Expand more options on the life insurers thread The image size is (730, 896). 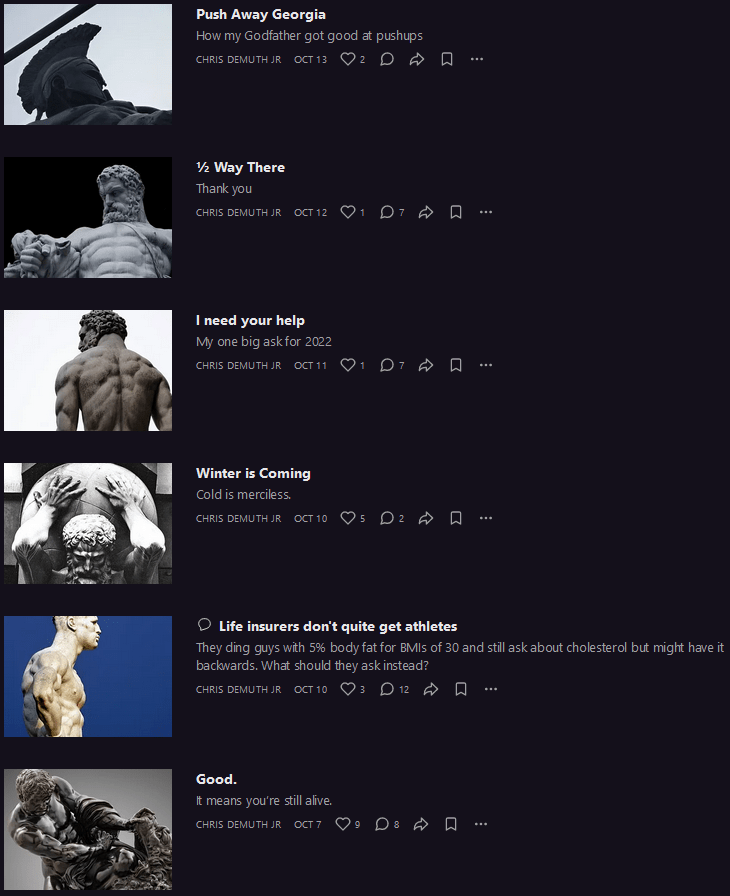[x=491, y=689]
